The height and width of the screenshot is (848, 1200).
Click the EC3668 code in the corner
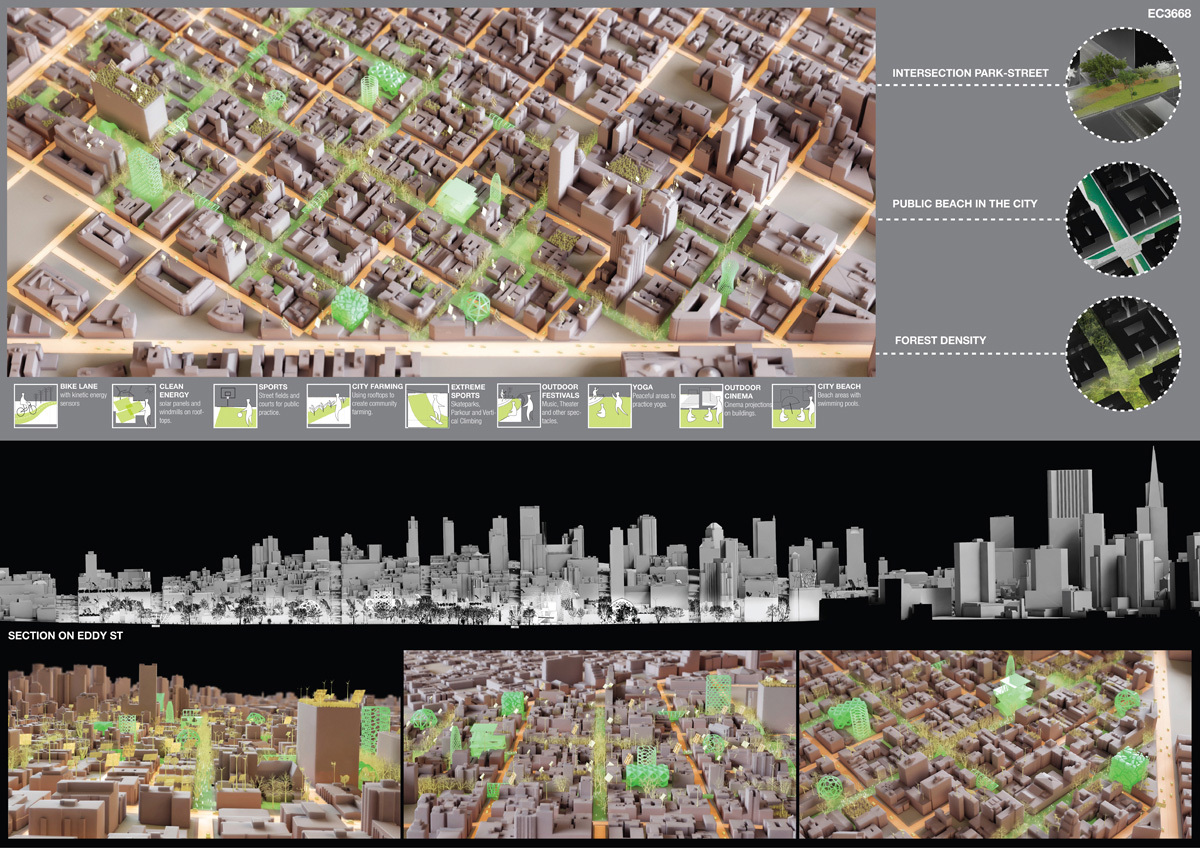[1164, 16]
